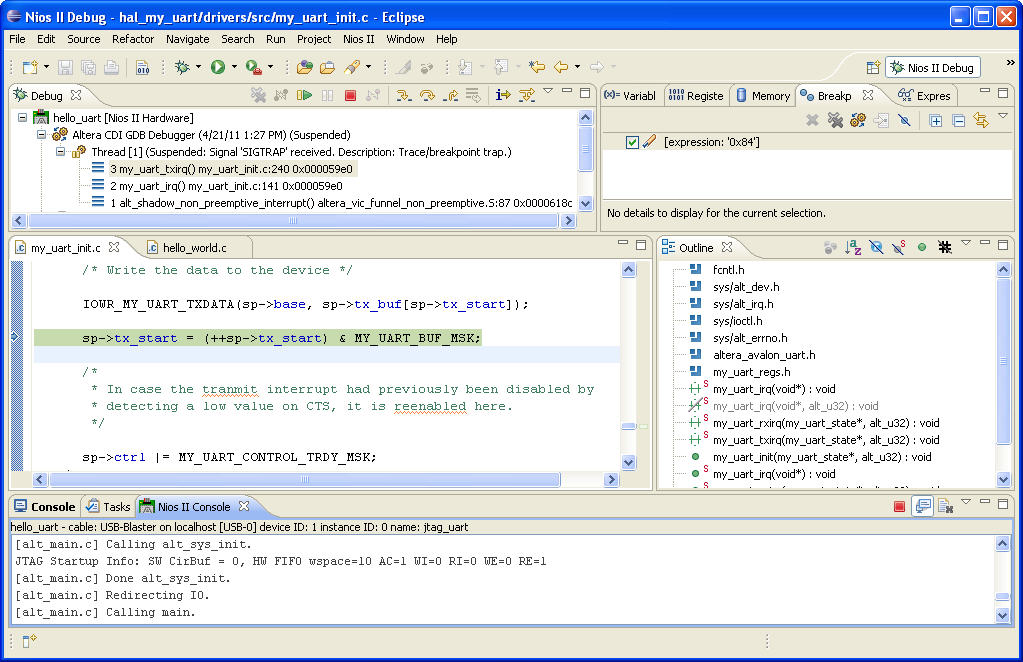Click the Search flashlight icon
Image resolution: width=1023 pixels, height=662 pixels.
pos(352,67)
